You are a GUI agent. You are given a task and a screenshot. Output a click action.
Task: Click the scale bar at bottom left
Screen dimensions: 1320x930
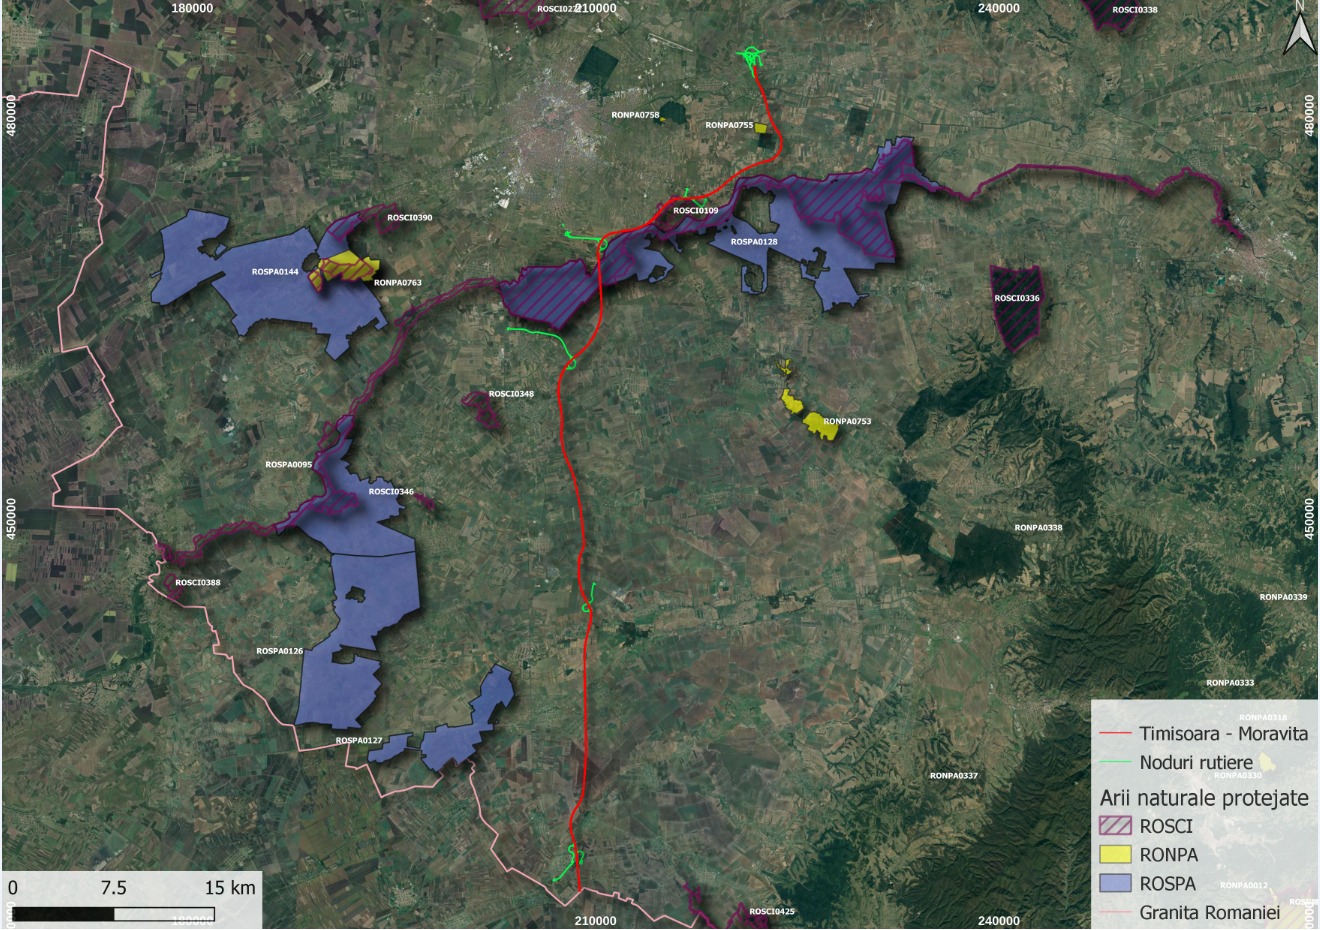point(114,912)
